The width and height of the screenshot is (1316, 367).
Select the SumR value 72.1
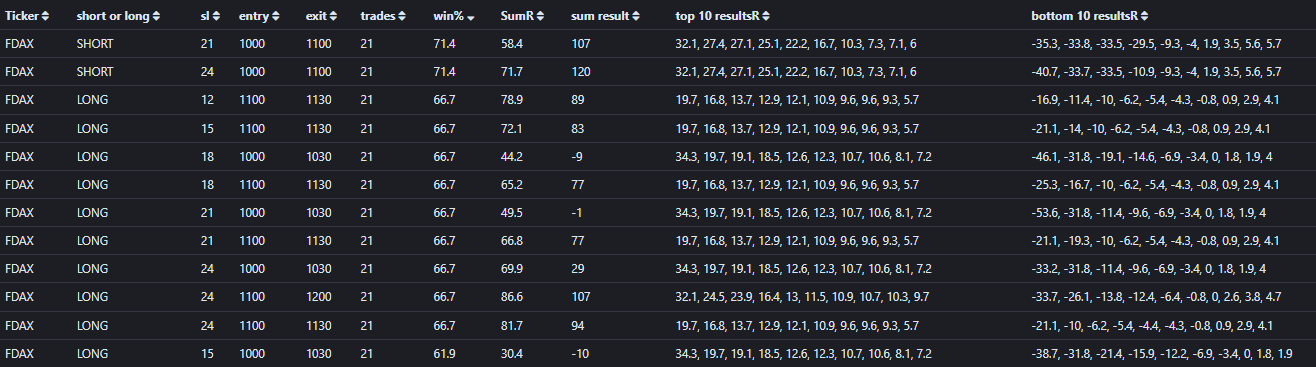512,128
